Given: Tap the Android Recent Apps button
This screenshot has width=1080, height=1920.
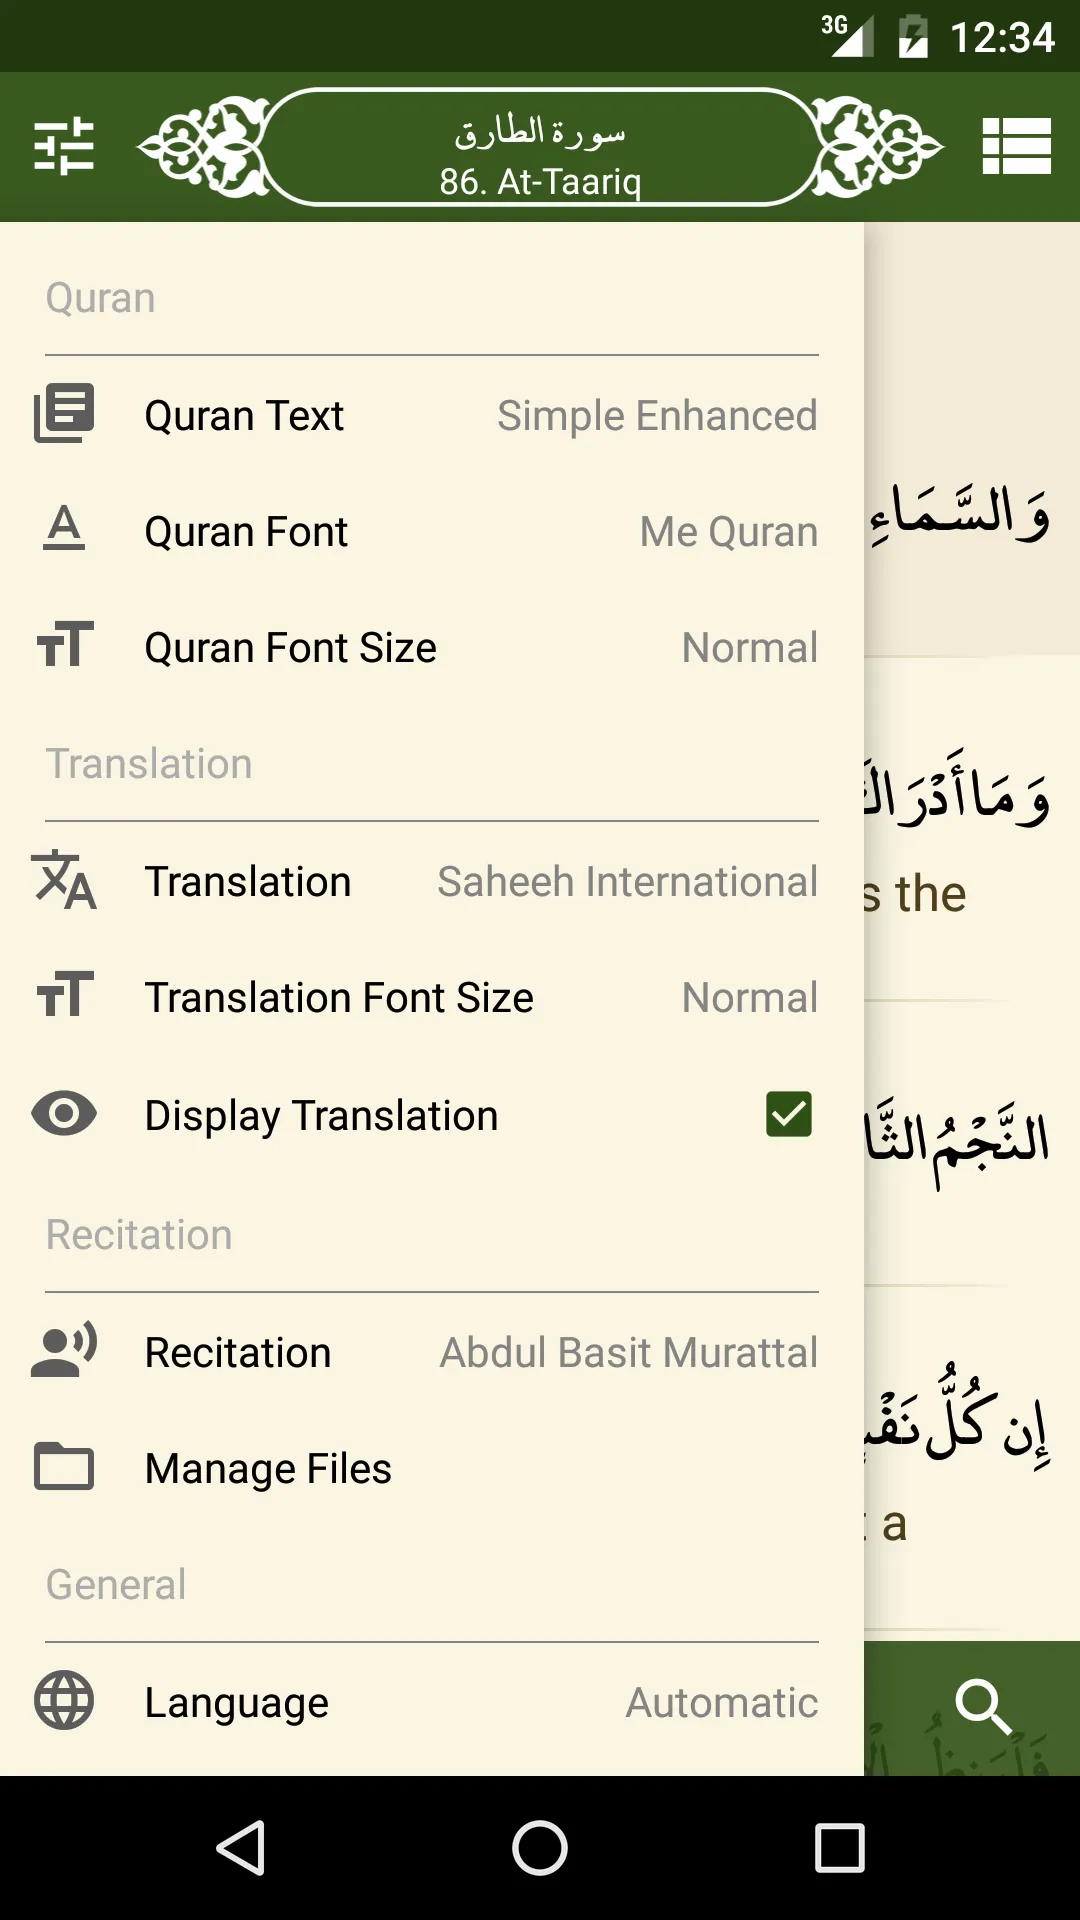Looking at the screenshot, I should tap(840, 1847).
